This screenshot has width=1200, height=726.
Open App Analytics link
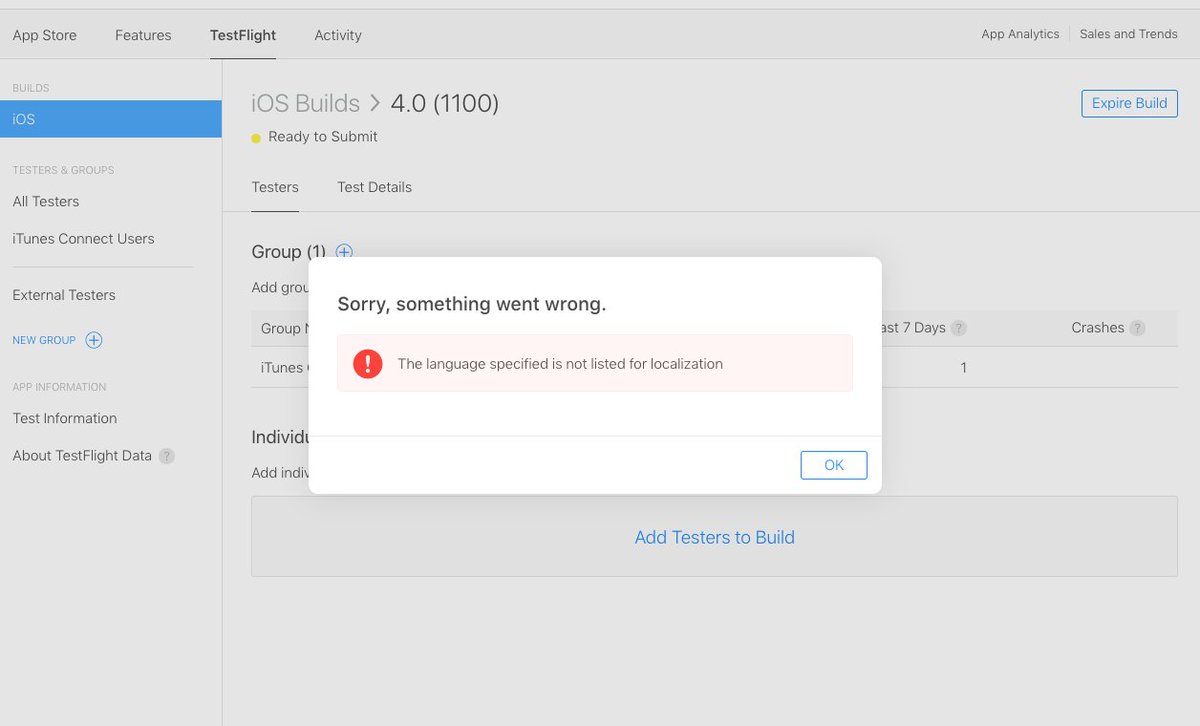pos(1020,34)
